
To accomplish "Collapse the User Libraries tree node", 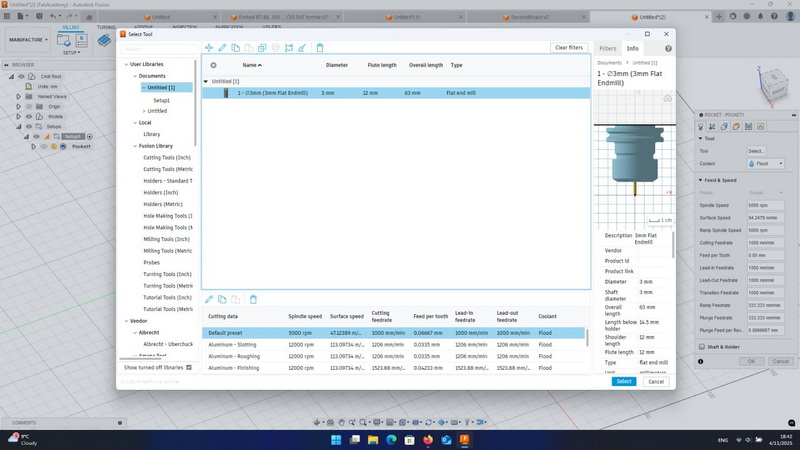I will pyautogui.click(x=127, y=64).
